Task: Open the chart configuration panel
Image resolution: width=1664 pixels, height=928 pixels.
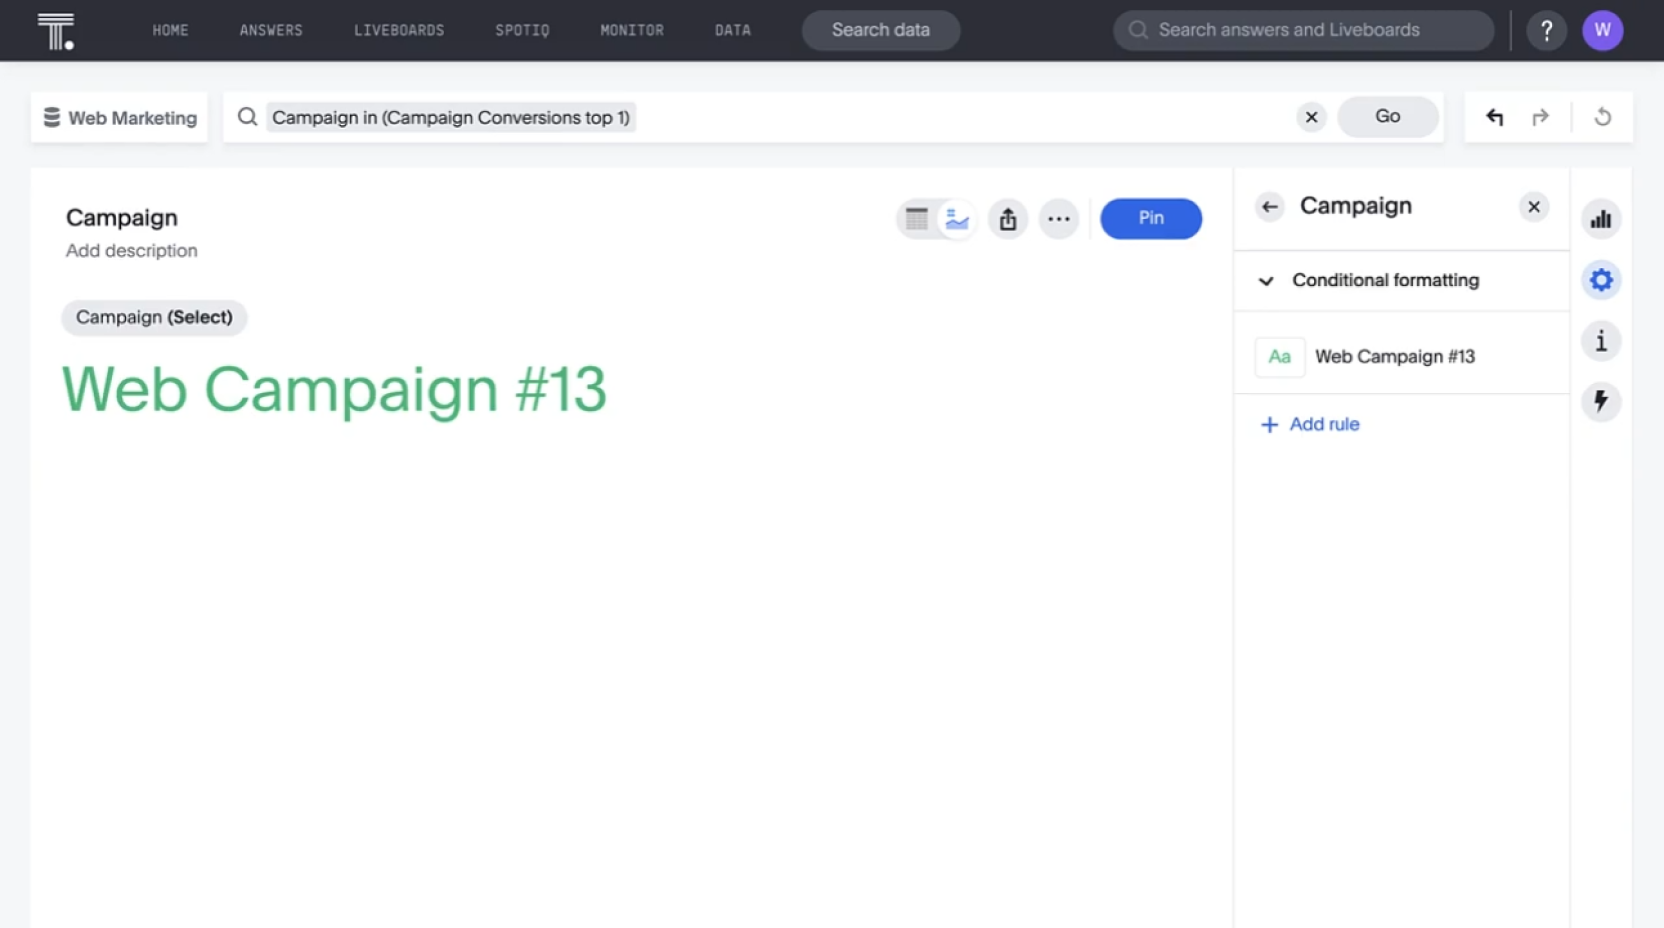Action: tap(1601, 280)
